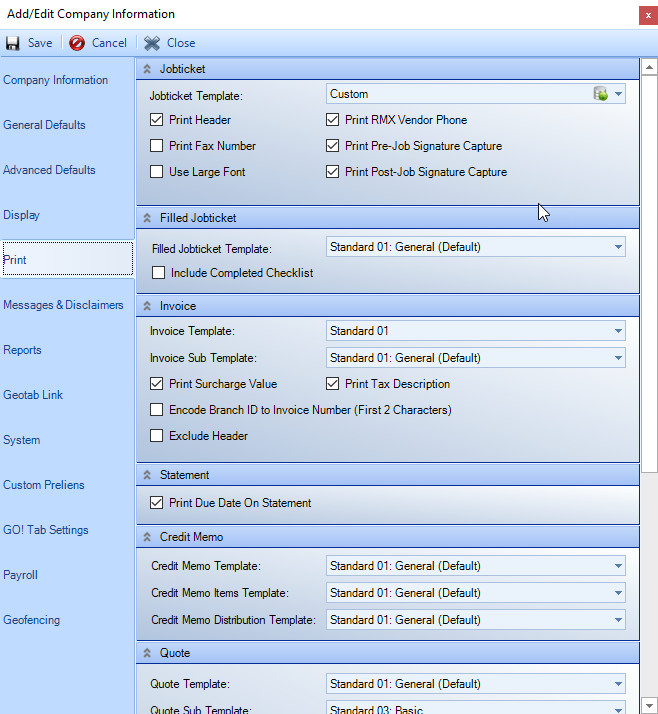The height and width of the screenshot is (714, 658).
Task: Open the Invoice Template dropdown
Action: 619,331
